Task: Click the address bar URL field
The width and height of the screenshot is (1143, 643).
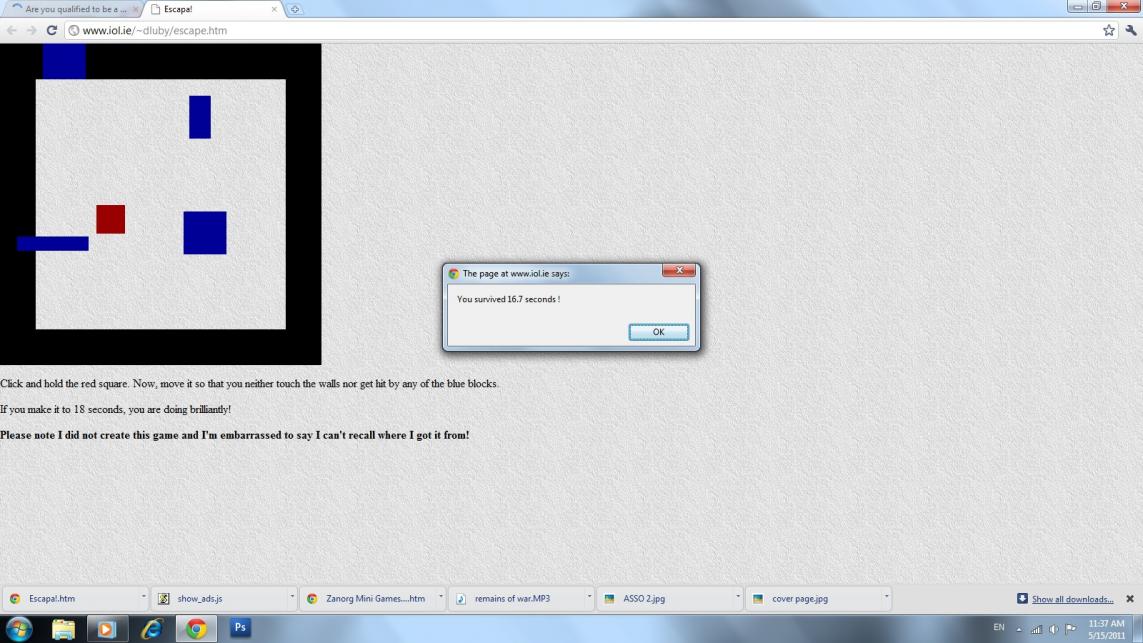Action: (x=583, y=30)
